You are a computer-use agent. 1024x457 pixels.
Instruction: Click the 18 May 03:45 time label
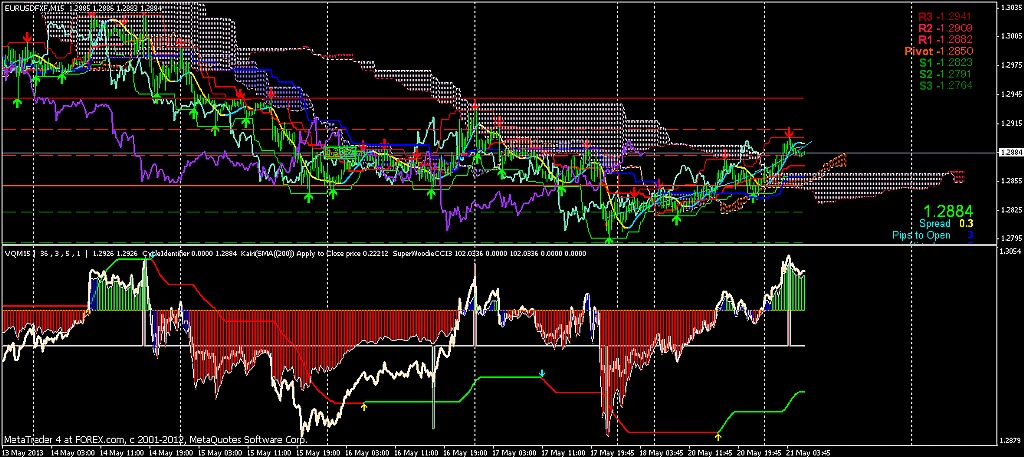[660, 451]
